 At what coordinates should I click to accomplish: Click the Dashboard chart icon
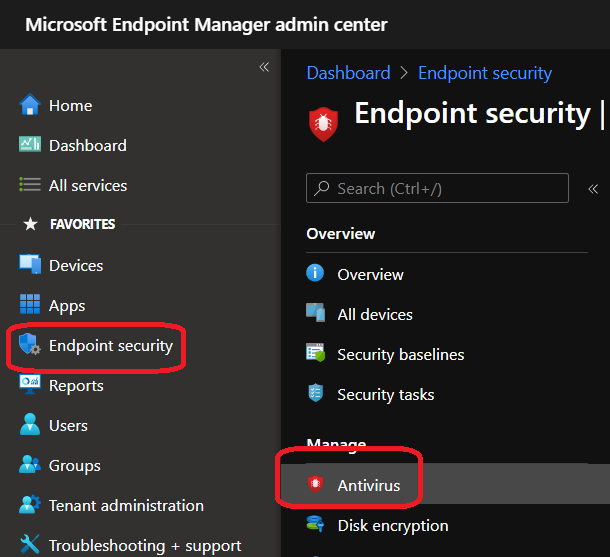(30, 145)
